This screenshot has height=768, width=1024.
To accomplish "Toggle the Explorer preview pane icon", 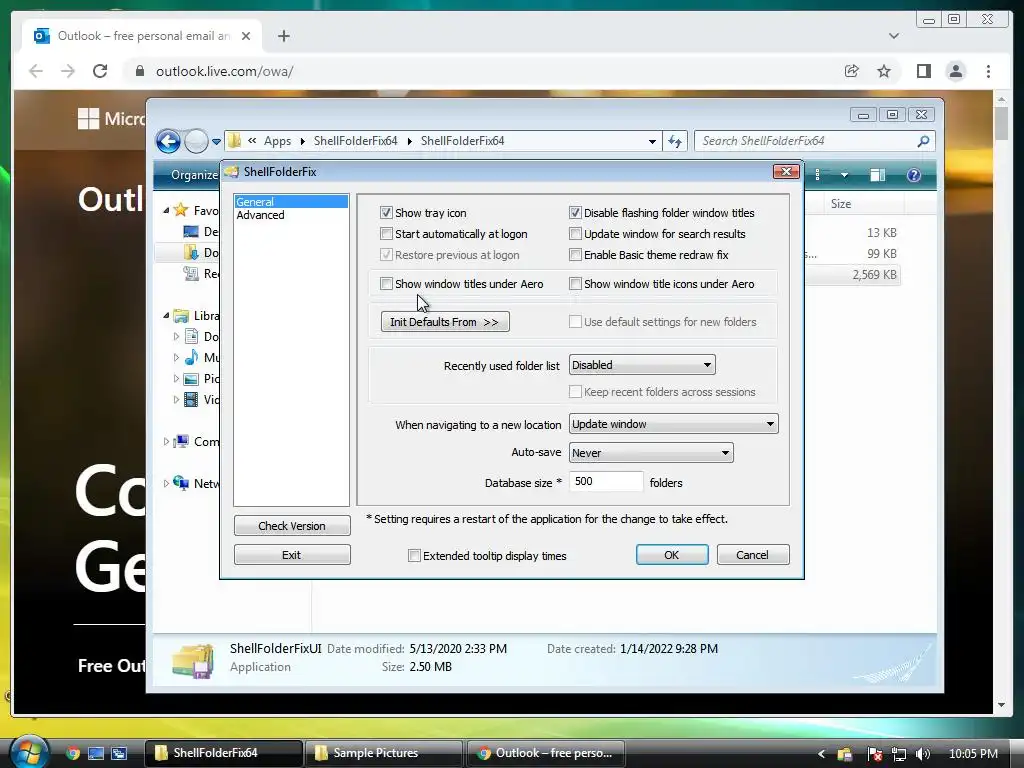I will coord(878,175).
